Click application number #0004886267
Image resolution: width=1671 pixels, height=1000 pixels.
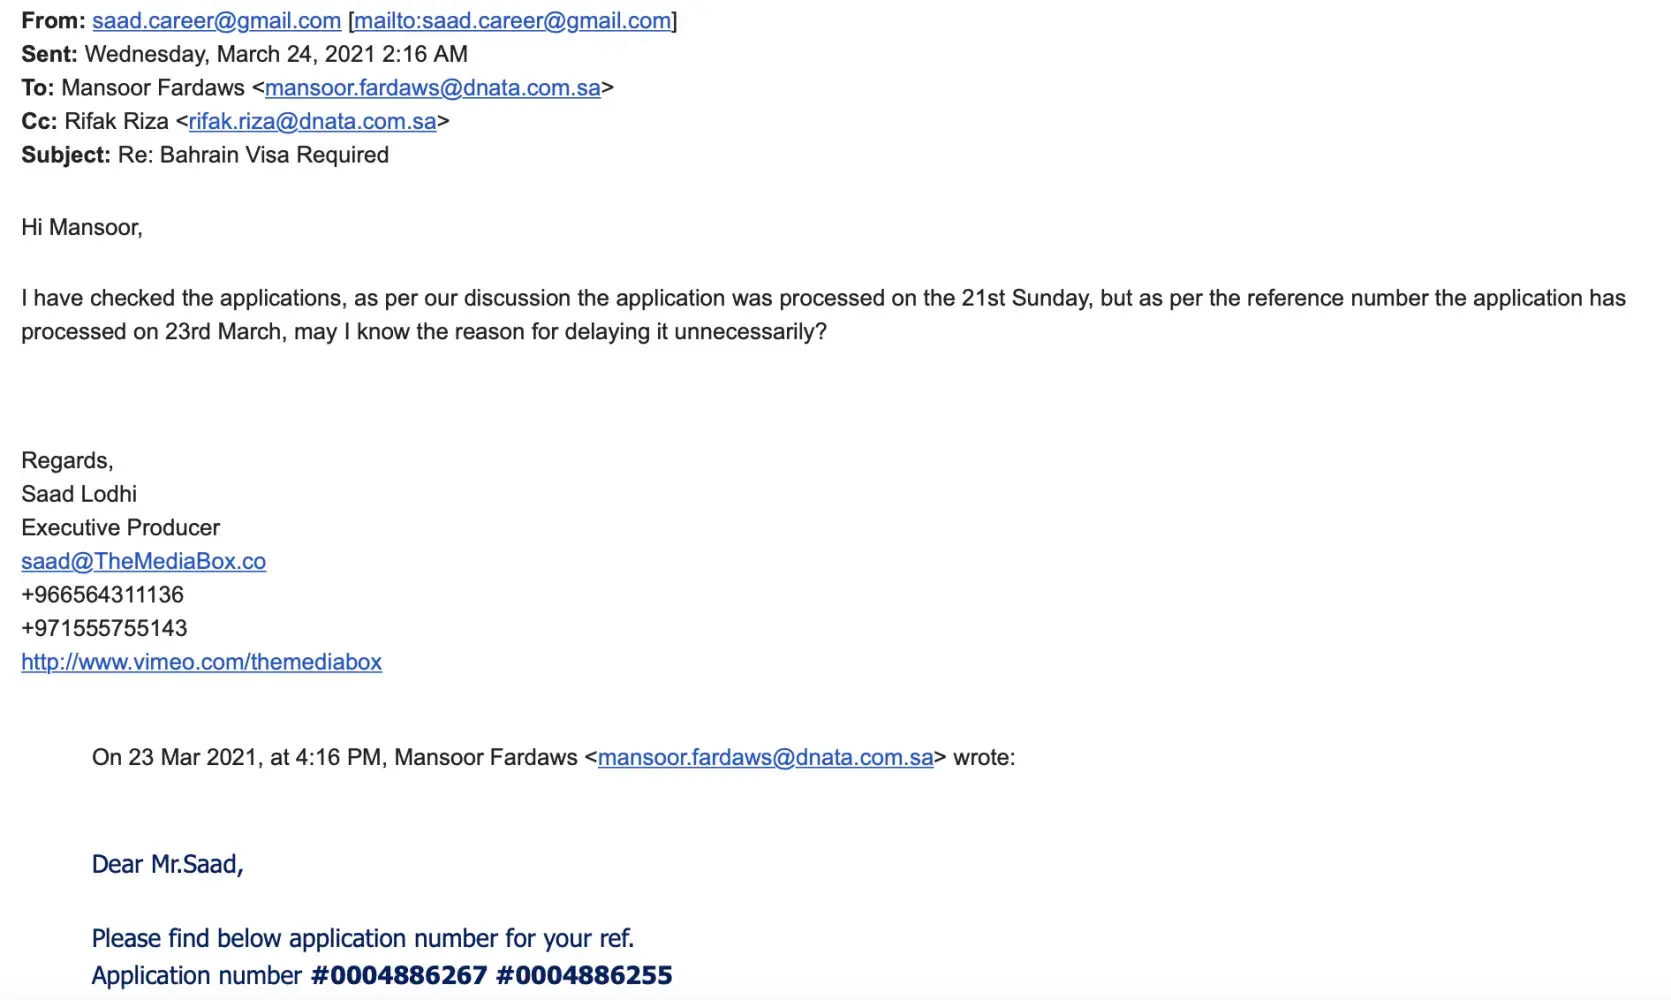click(x=399, y=976)
